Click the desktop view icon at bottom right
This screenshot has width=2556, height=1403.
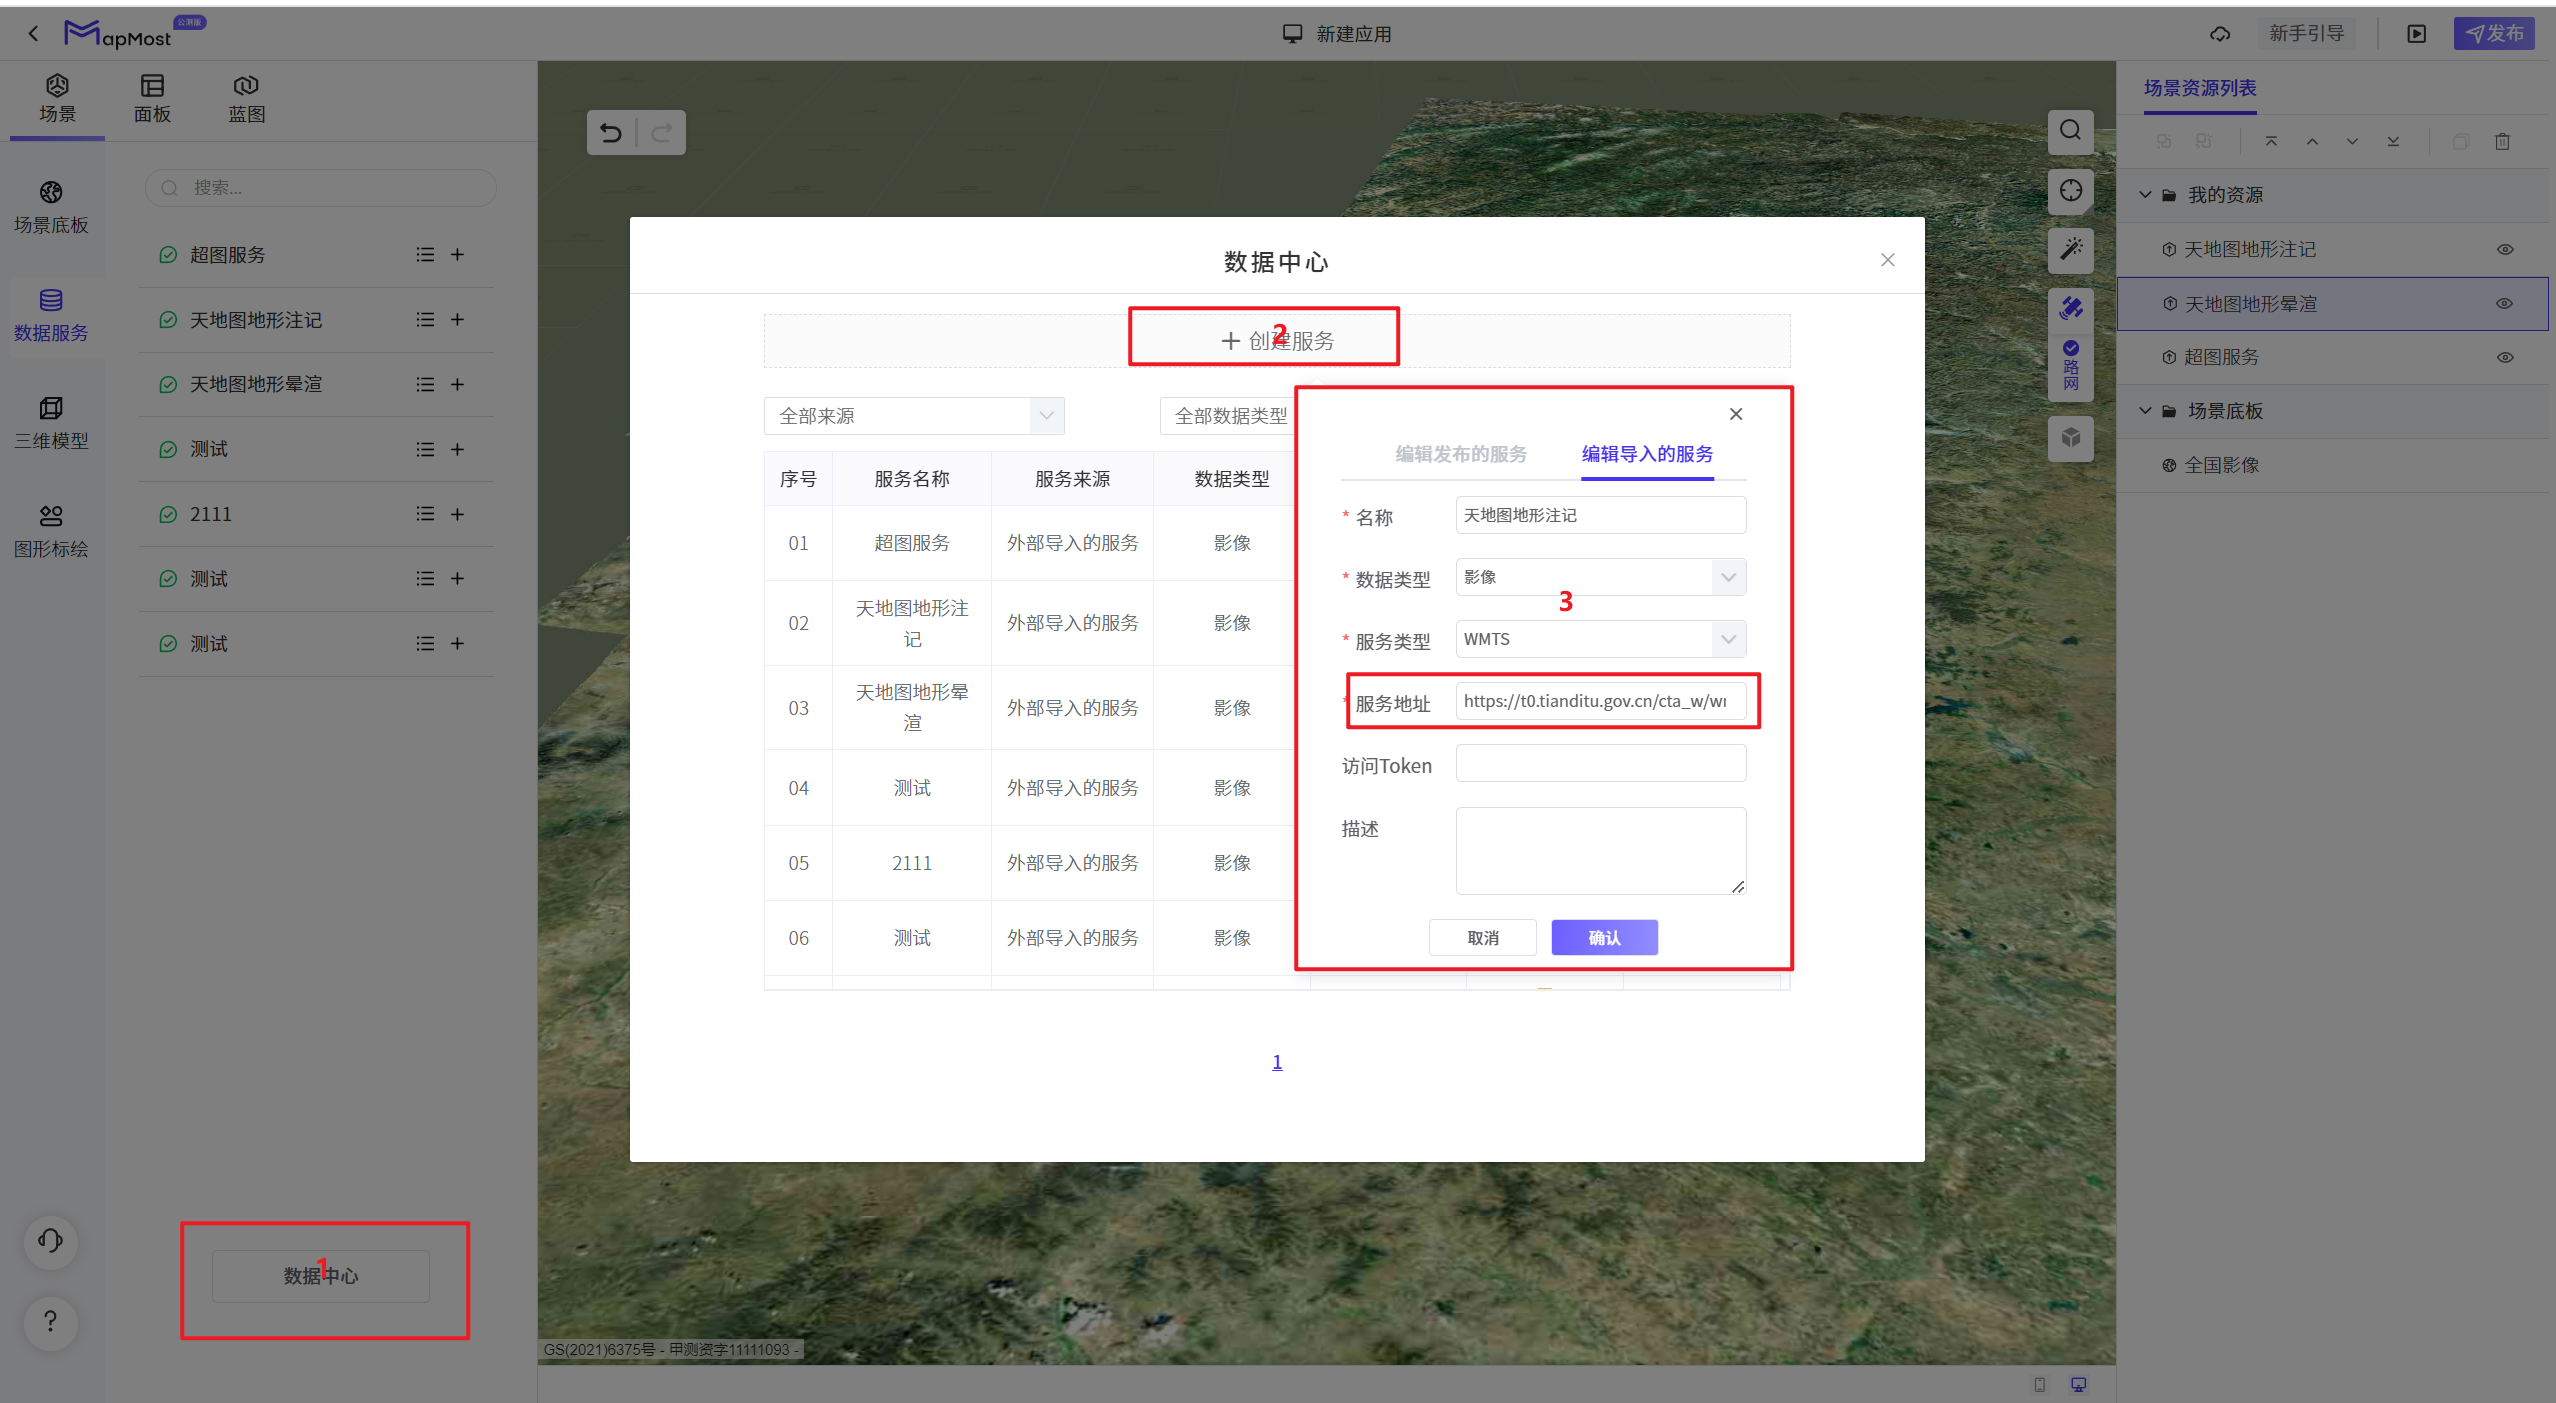tap(2079, 1385)
